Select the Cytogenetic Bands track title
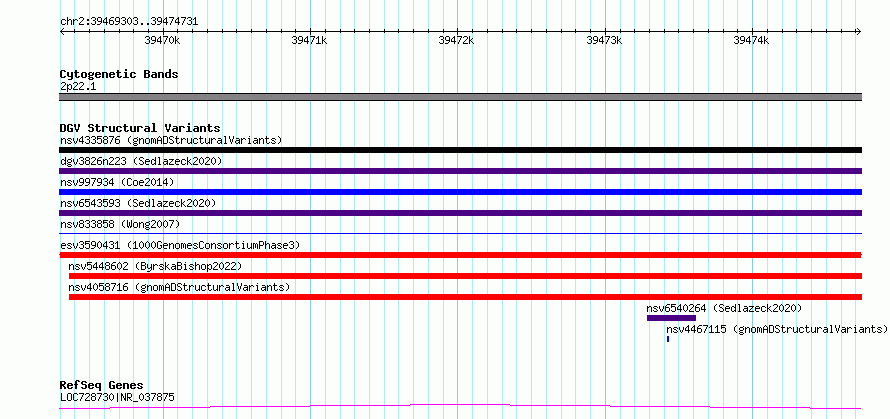 [x=119, y=74]
